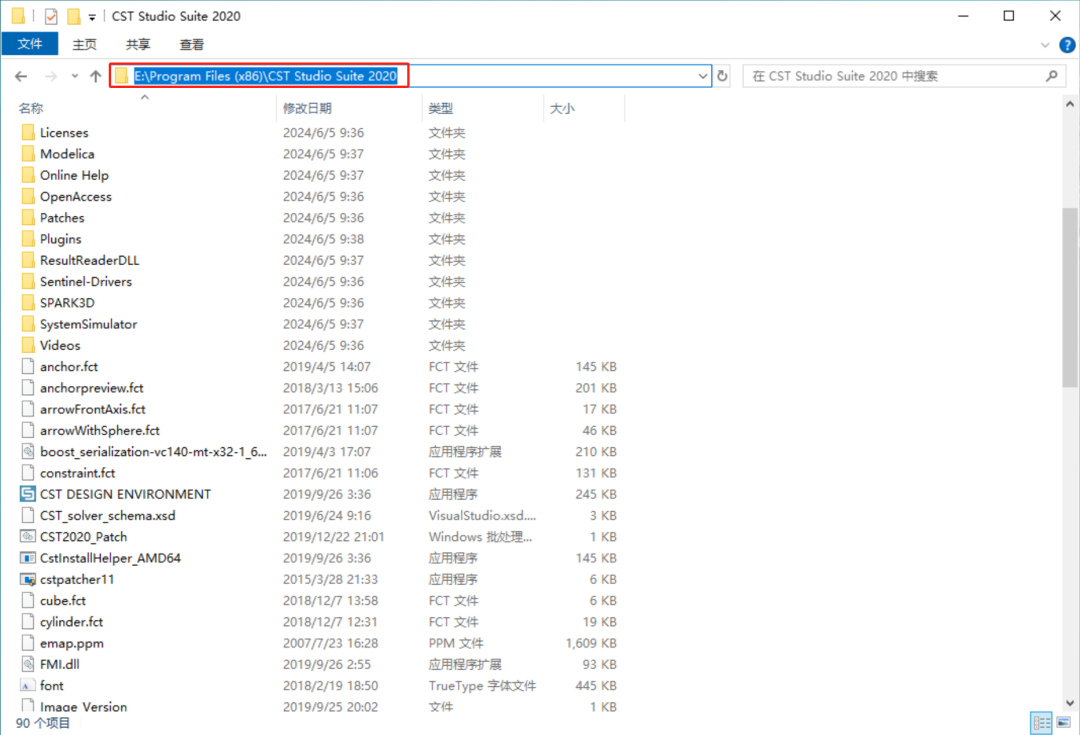
Task: Click the New Folder icon in title bar
Action: (x=73, y=16)
